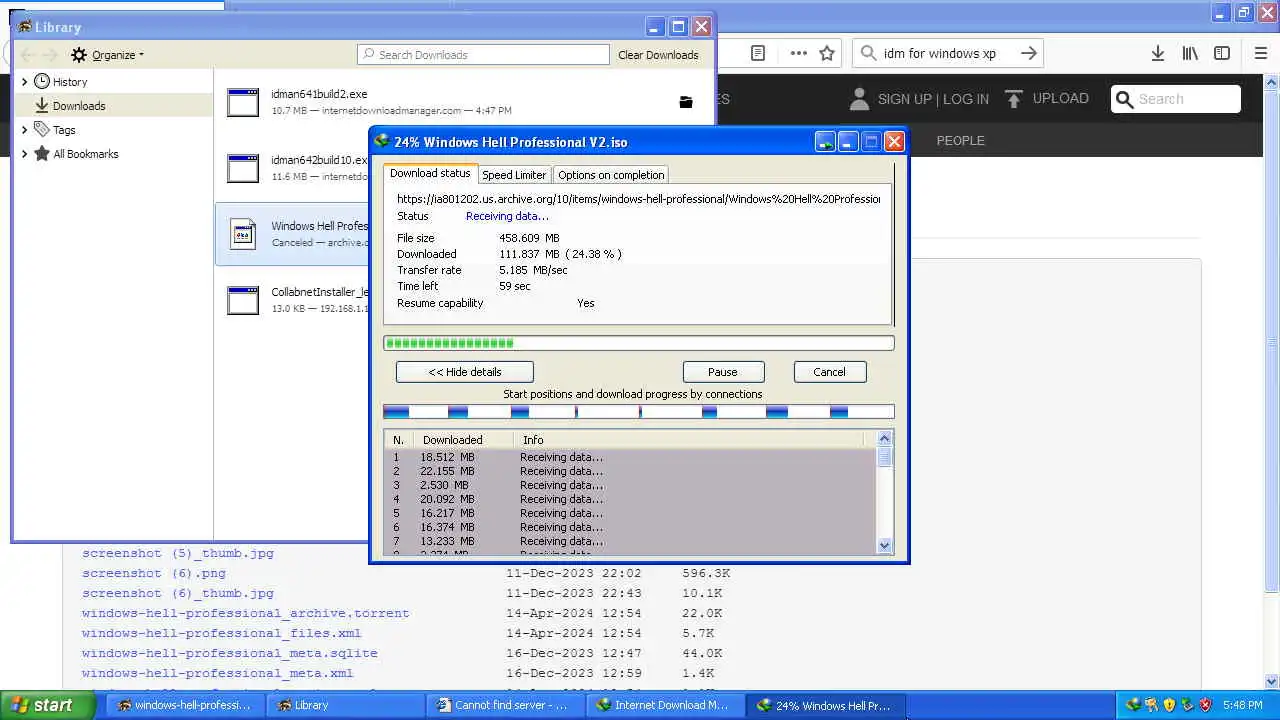The width and height of the screenshot is (1280, 720).
Task: Click magnifier icon in archive.org search box
Action: pos(1125,99)
